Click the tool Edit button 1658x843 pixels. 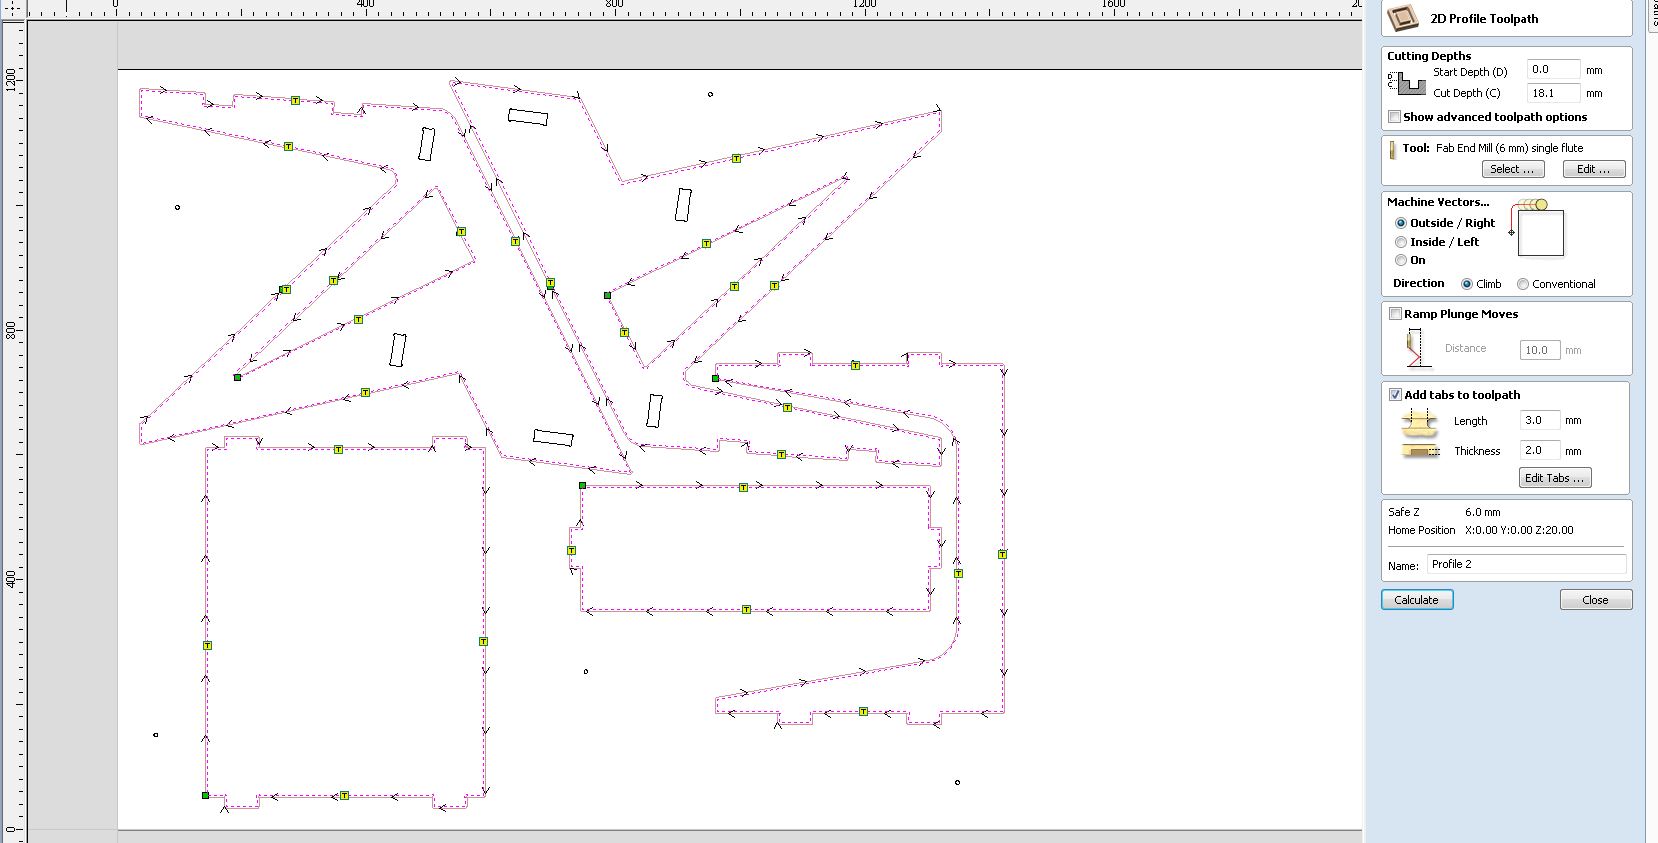tap(1594, 169)
